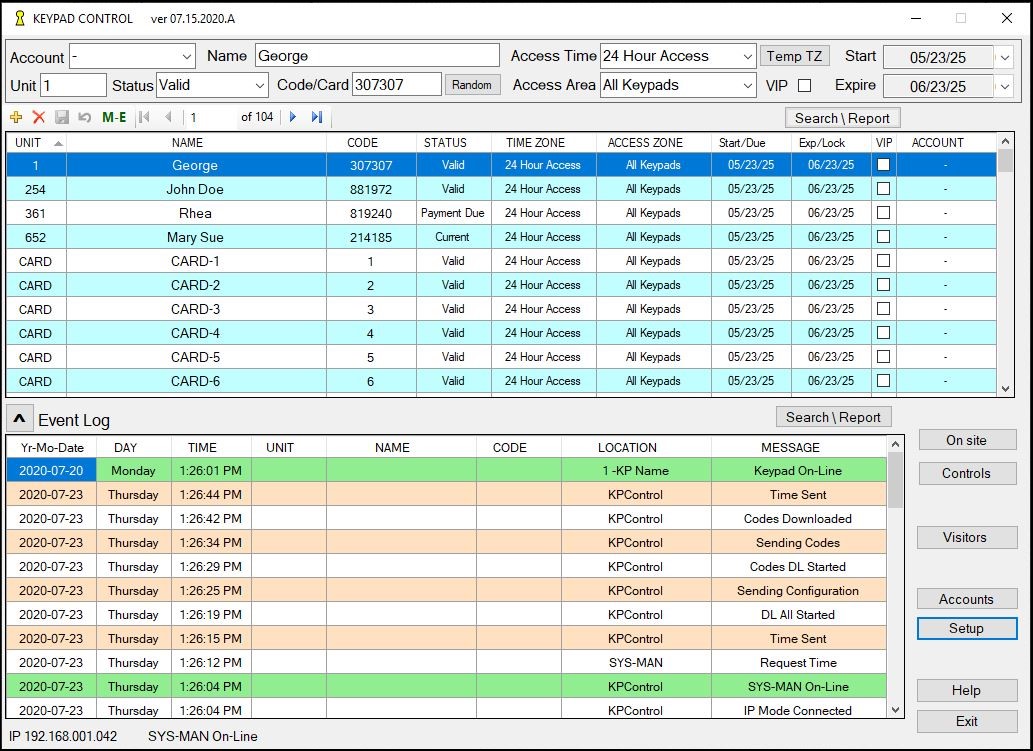Click the Name input field
The width and height of the screenshot is (1033, 751).
tap(376, 57)
